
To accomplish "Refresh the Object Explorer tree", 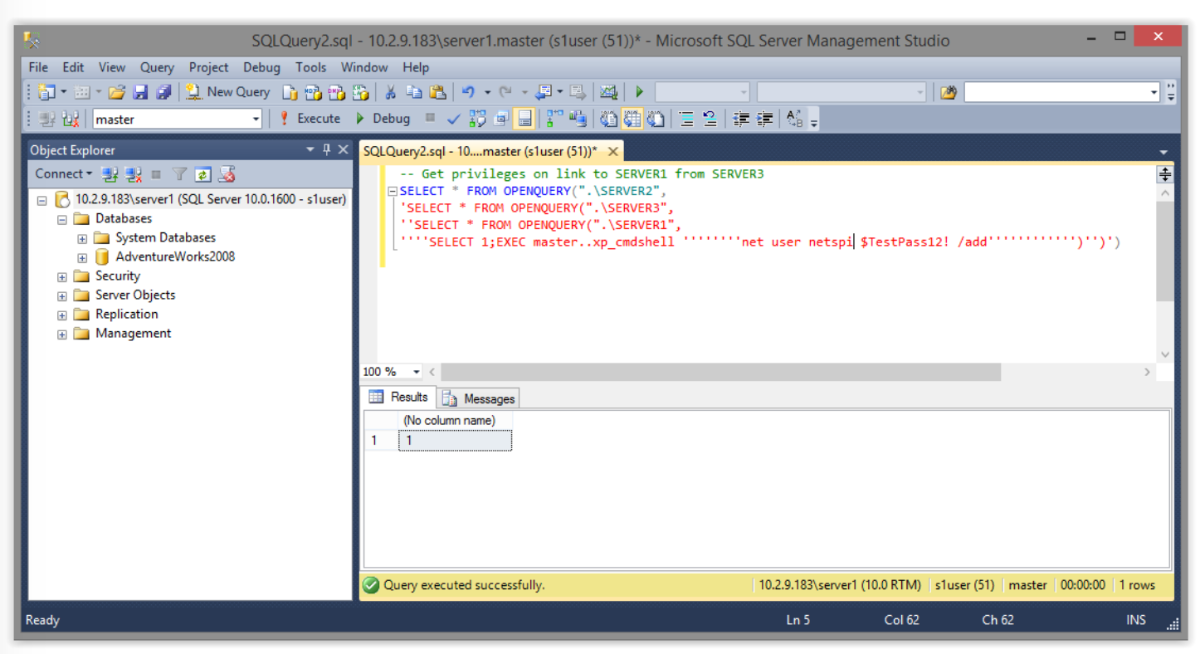I will (203, 174).
